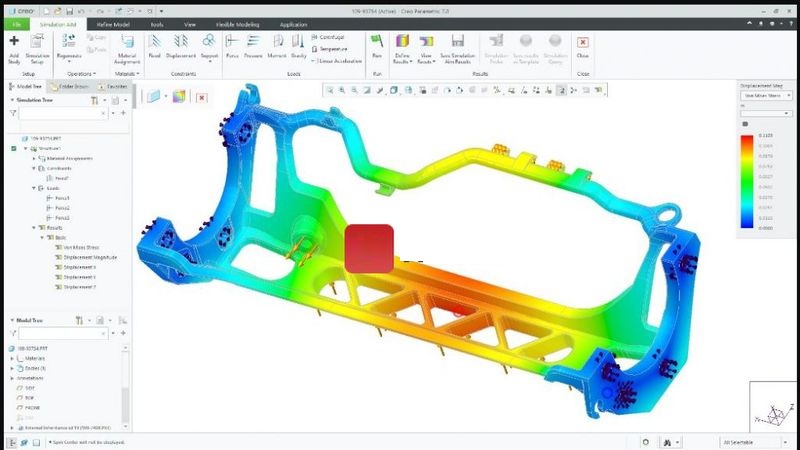Click the circular status icon in status bar
This screenshot has height=450, width=800.
tap(645, 442)
